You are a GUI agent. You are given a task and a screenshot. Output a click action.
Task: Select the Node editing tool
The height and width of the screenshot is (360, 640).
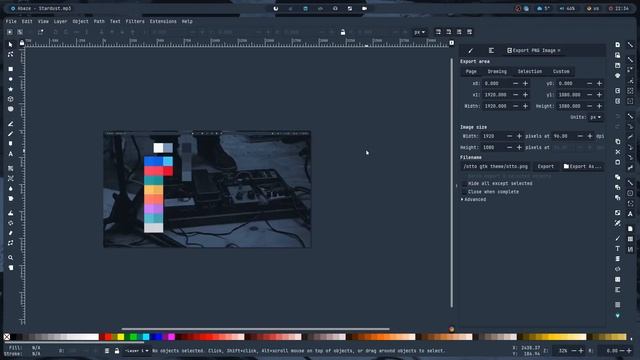(x=11, y=54)
